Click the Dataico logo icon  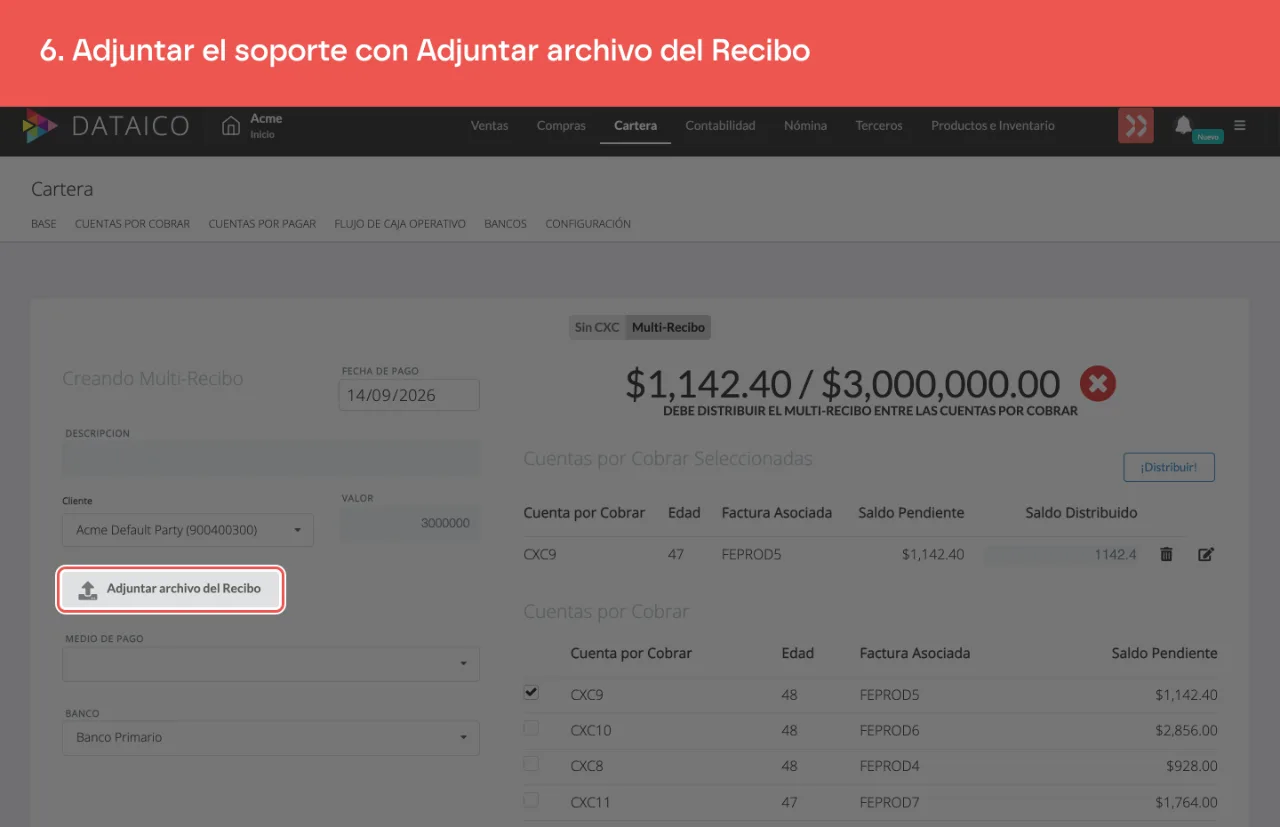click(41, 126)
